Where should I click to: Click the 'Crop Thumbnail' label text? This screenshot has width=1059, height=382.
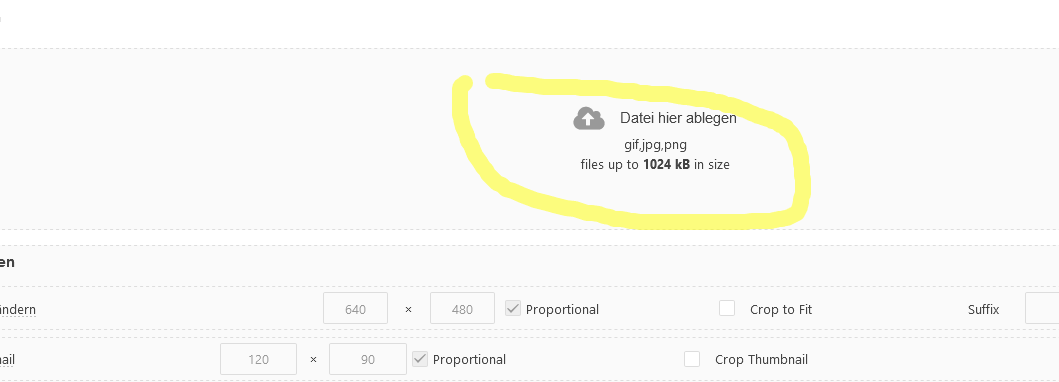761,360
